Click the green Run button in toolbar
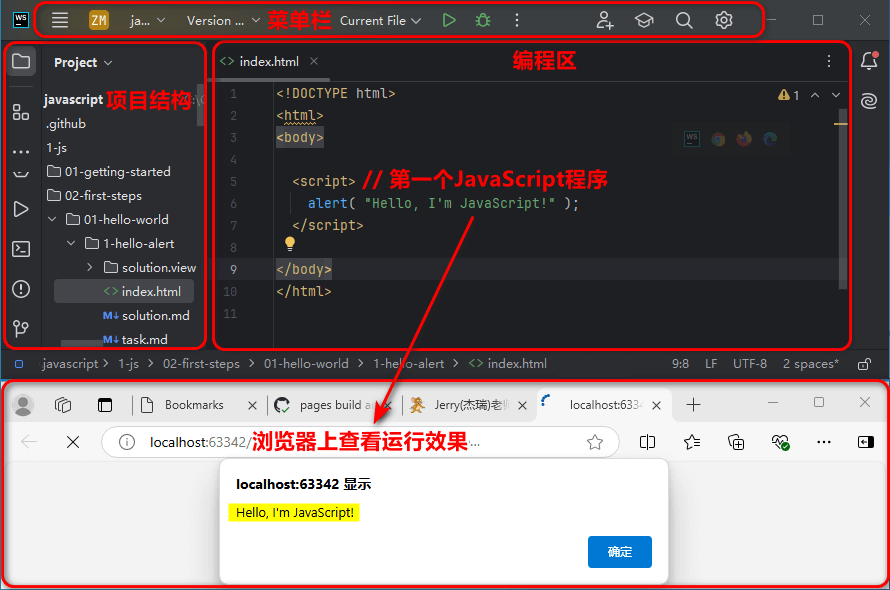Screen dimensions: 890x590 coord(449,20)
